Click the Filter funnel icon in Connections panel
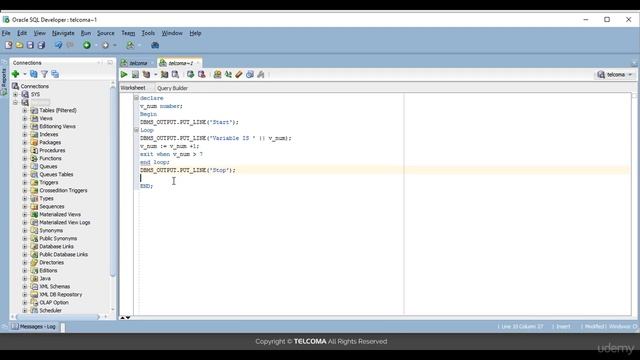Viewport: 640px width, 360px height. (x=44, y=74)
